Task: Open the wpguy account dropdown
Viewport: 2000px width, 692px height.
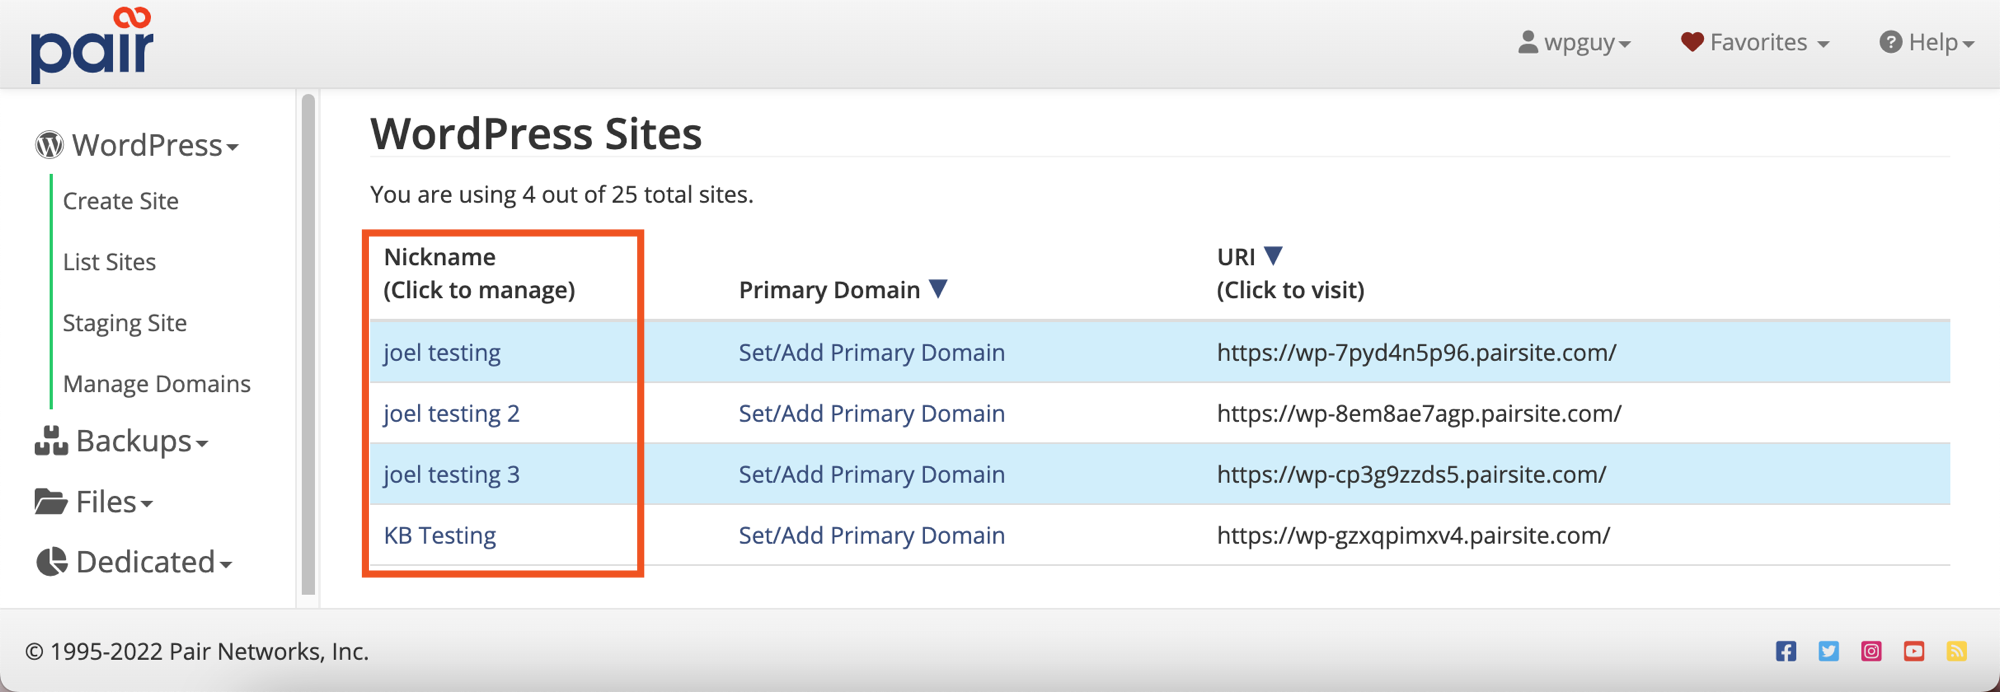Action: pyautogui.click(x=1575, y=43)
